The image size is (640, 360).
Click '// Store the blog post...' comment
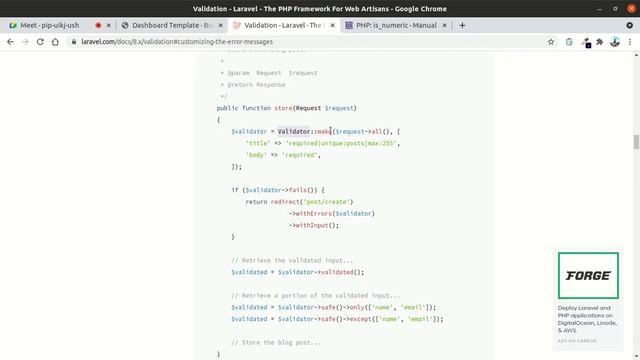click(276, 342)
